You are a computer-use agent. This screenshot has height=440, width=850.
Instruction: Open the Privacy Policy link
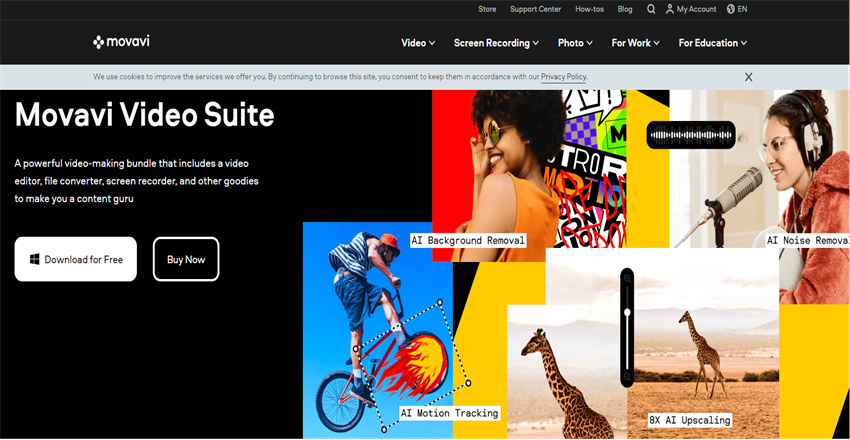pyautogui.click(x=563, y=77)
